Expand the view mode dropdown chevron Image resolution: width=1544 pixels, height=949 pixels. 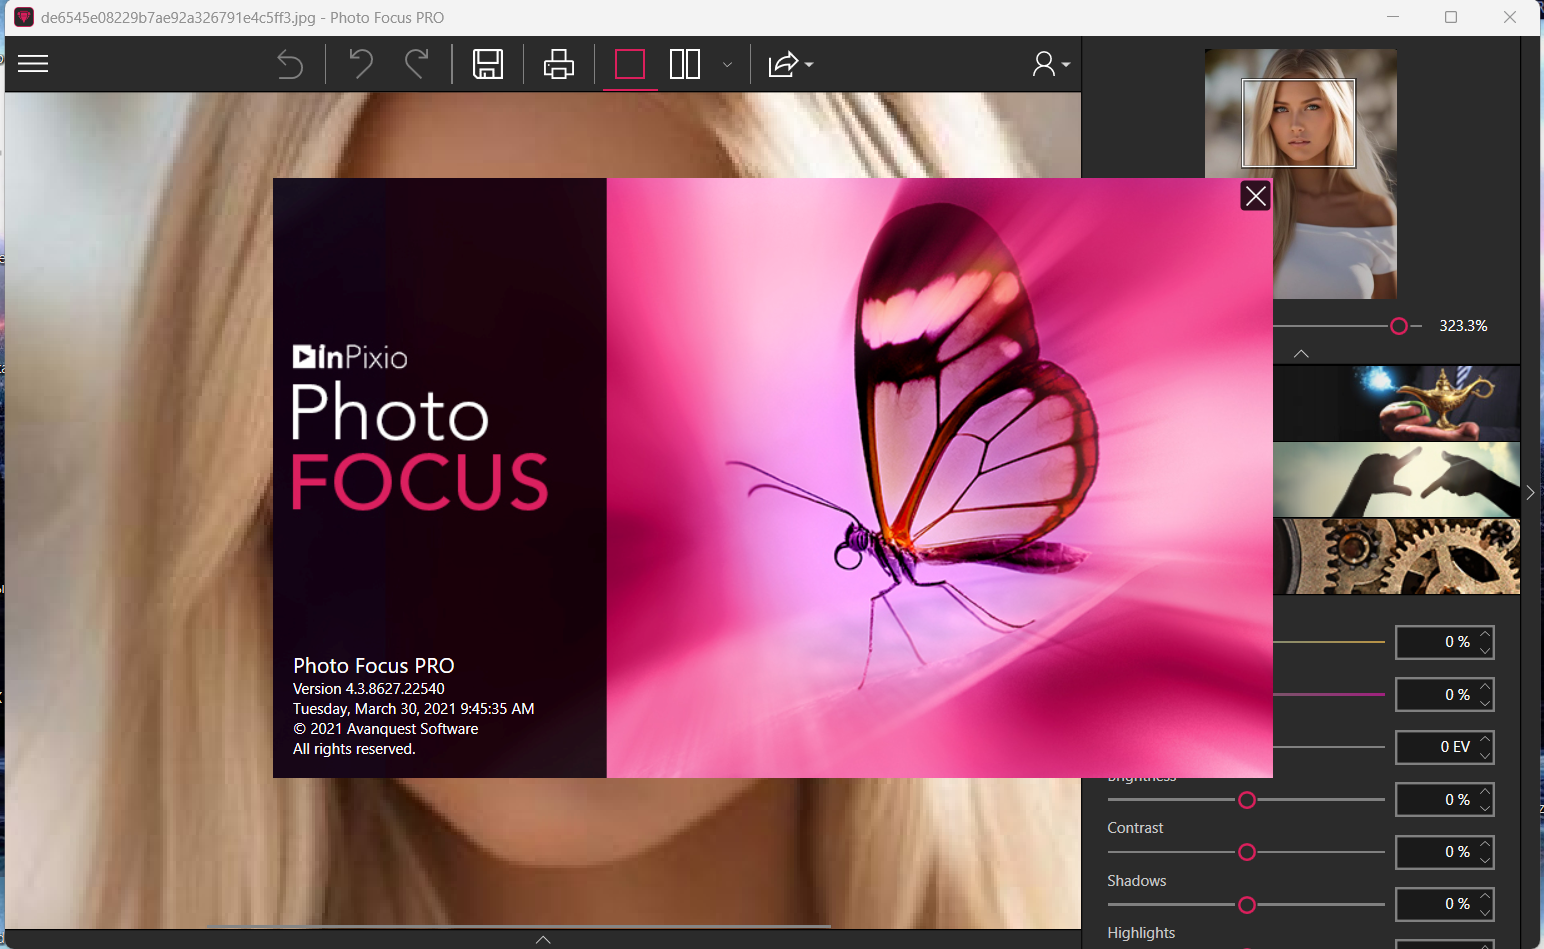tap(727, 65)
